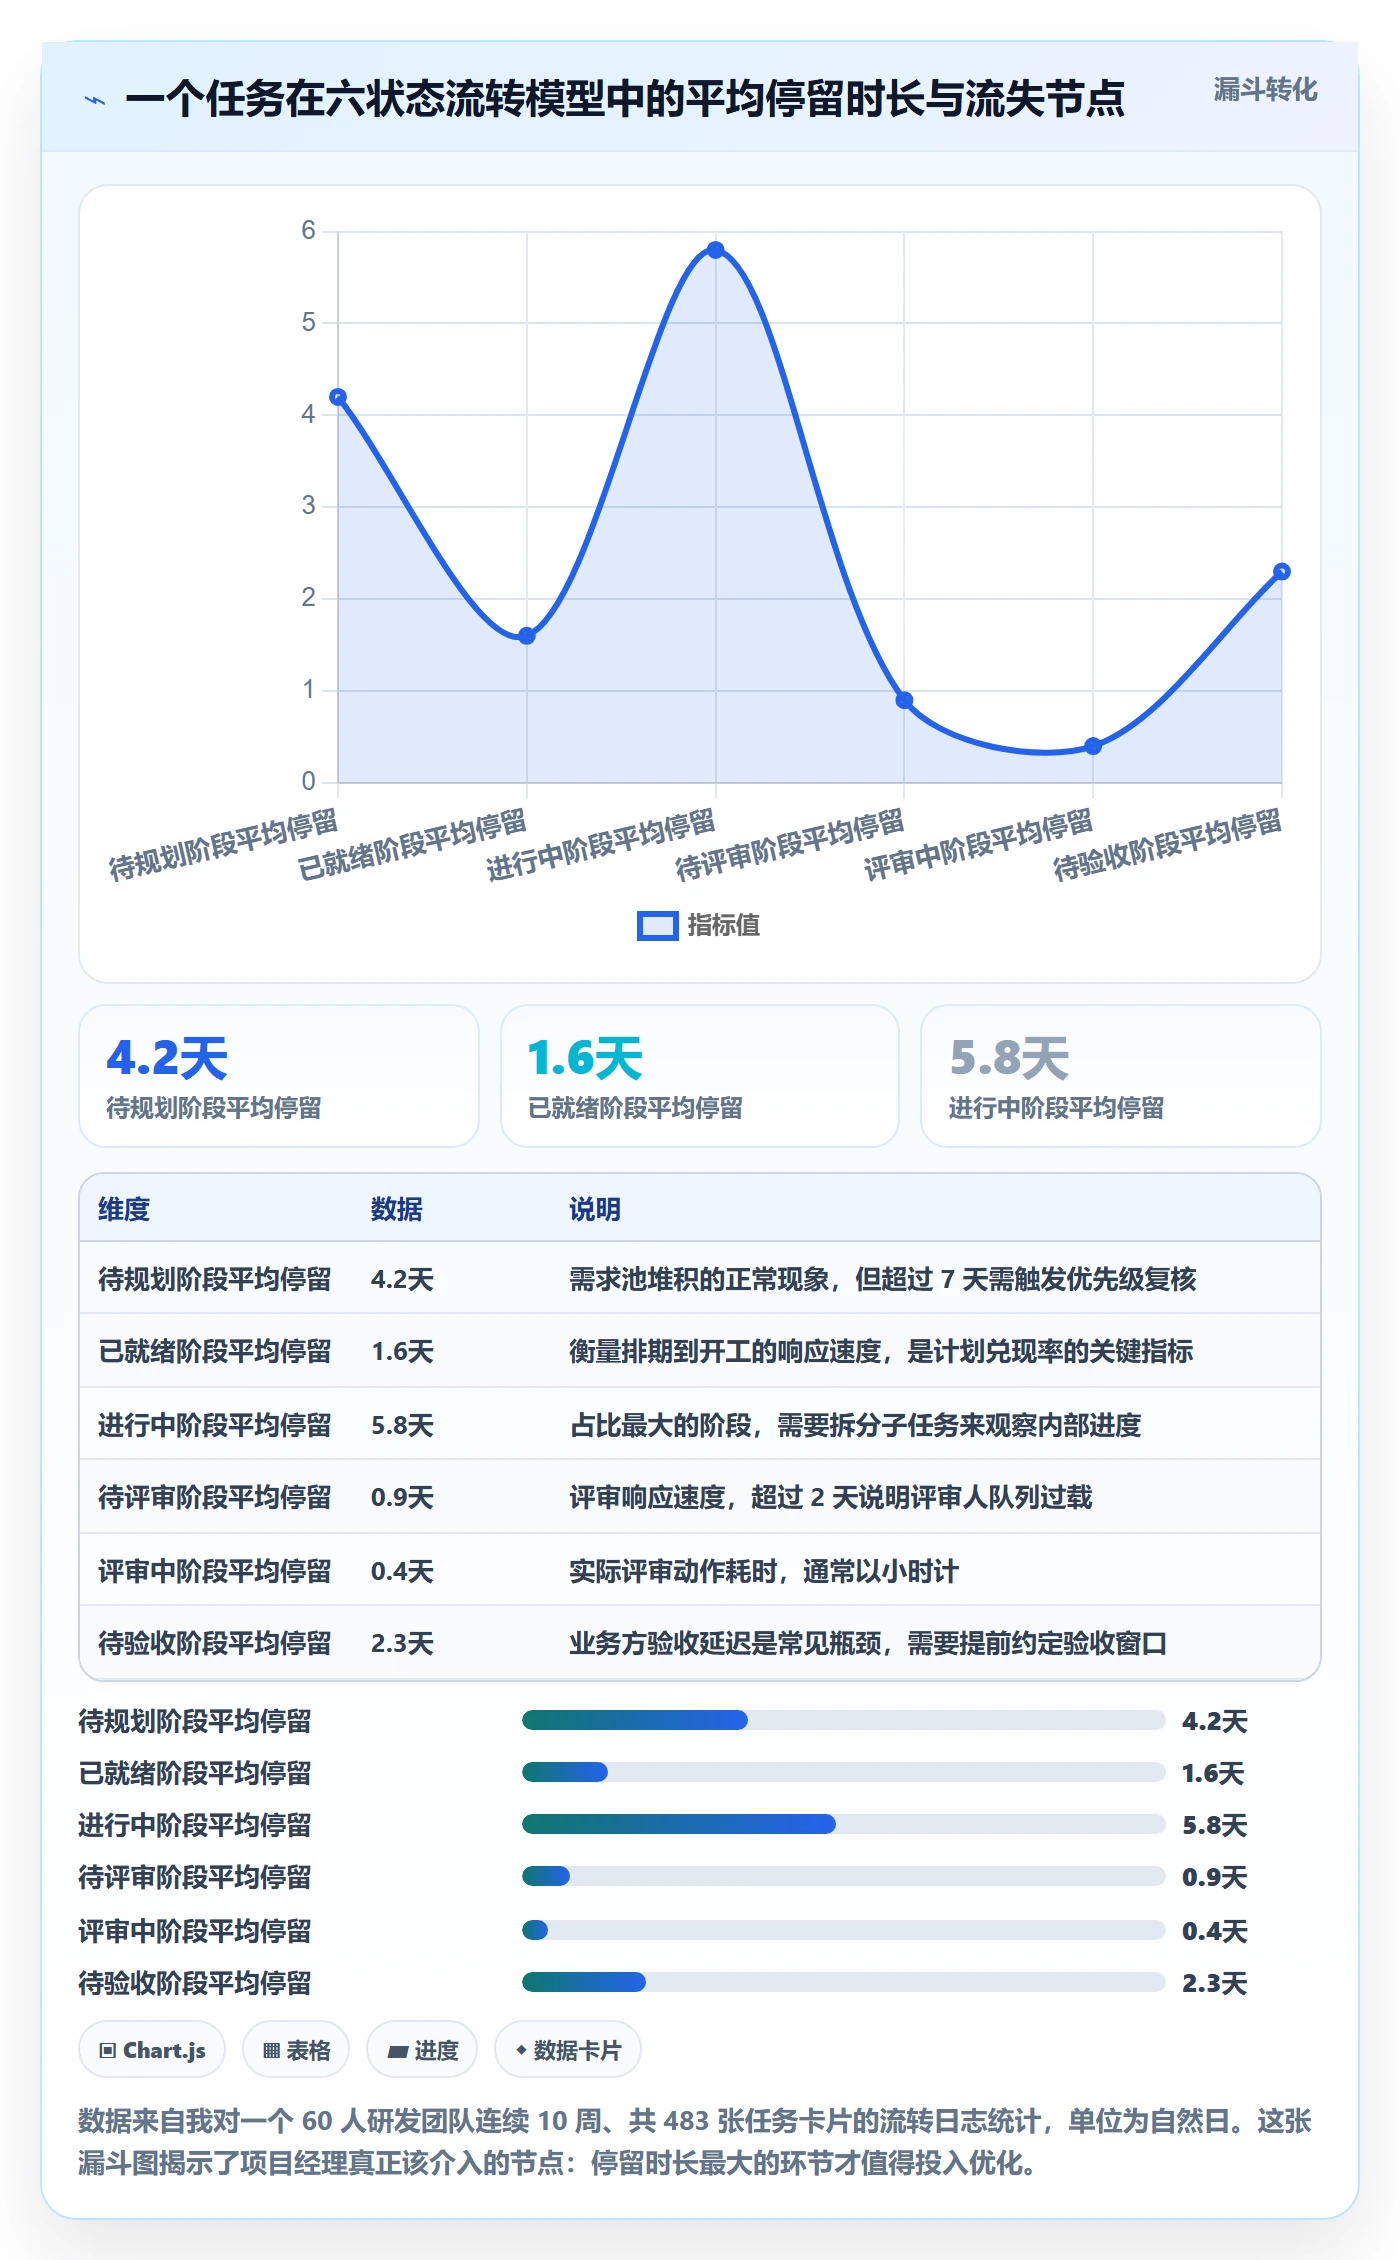Click the last chart point for 待验收阶段

coord(1282,572)
